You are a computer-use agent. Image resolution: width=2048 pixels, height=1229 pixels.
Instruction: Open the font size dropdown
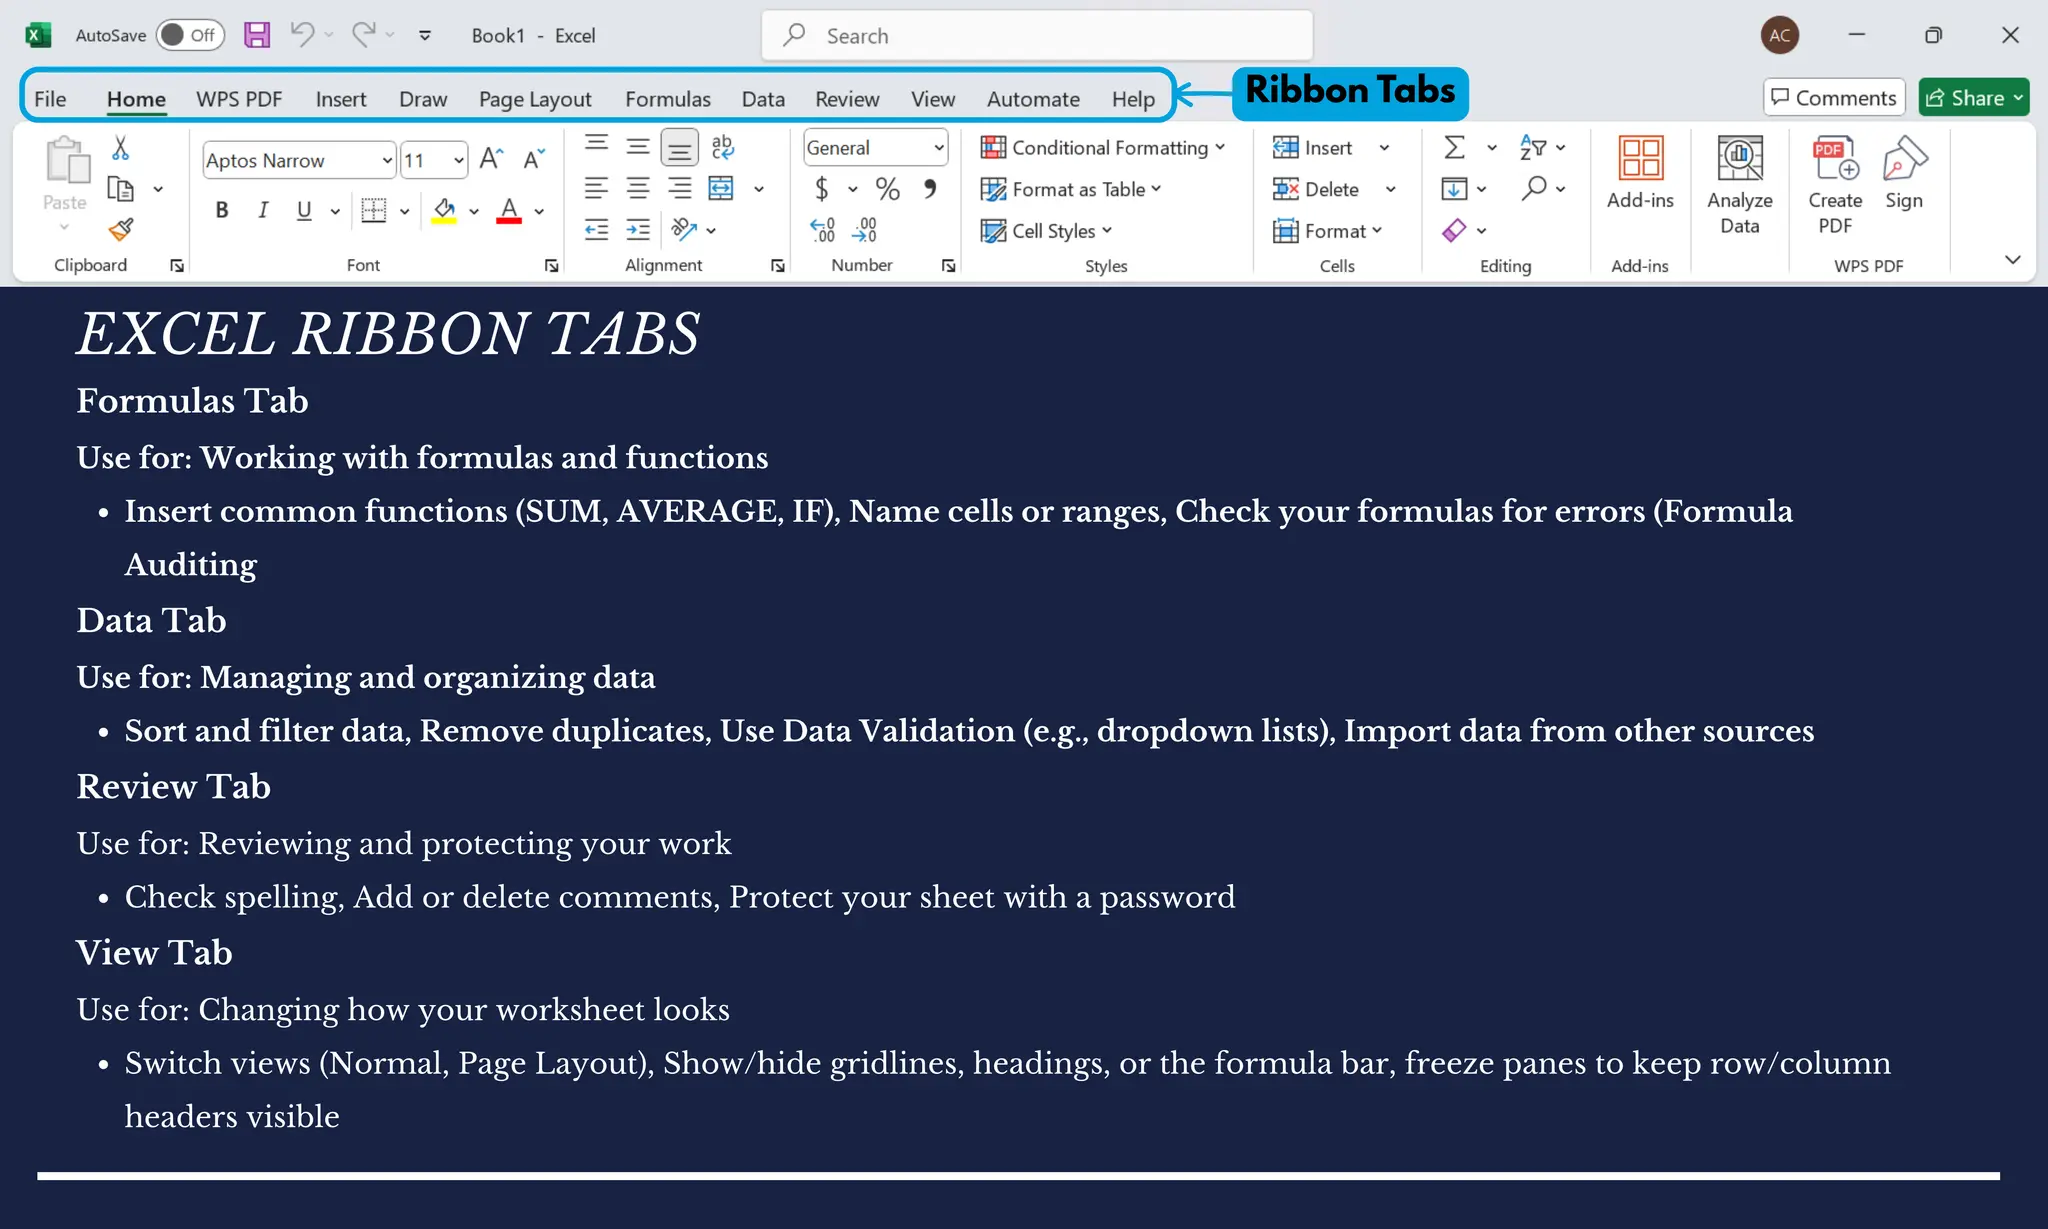[x=458, y=160]
